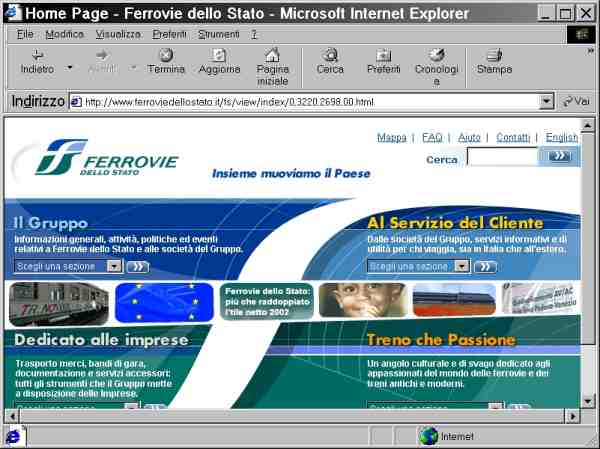Click the horizontal scrollbar right arrow
This screenshot has height=449, width=600.
tap(572, 416)
